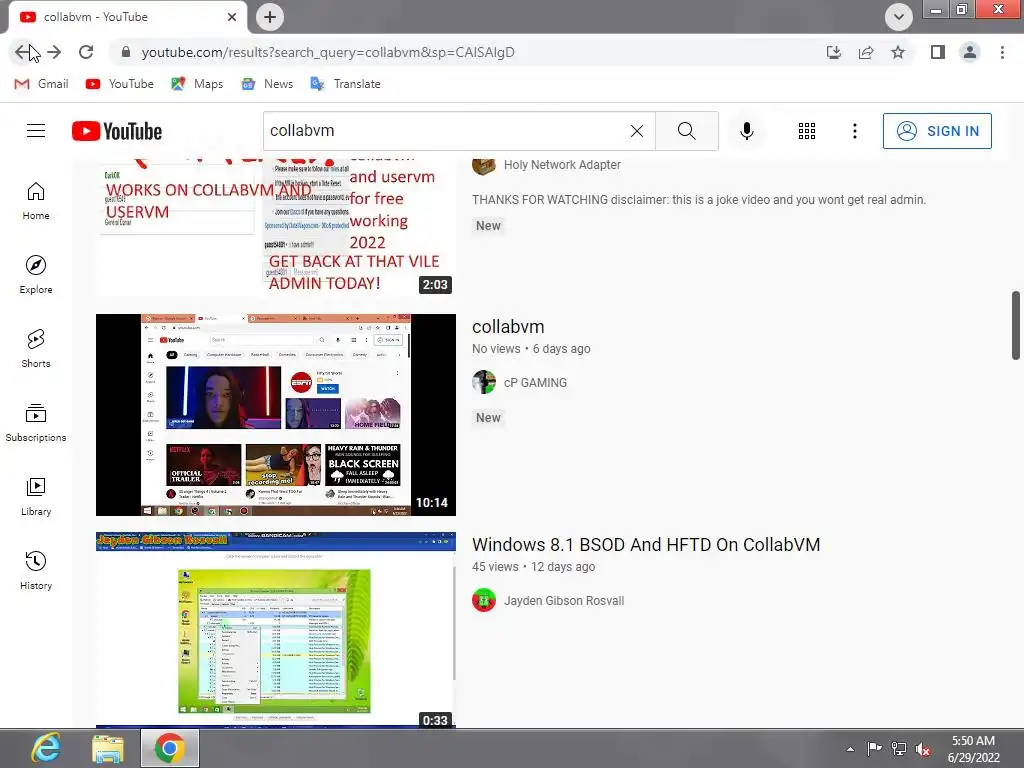Toggle the Chrome side panel
1024x768 pixels.
coord(938,52)
